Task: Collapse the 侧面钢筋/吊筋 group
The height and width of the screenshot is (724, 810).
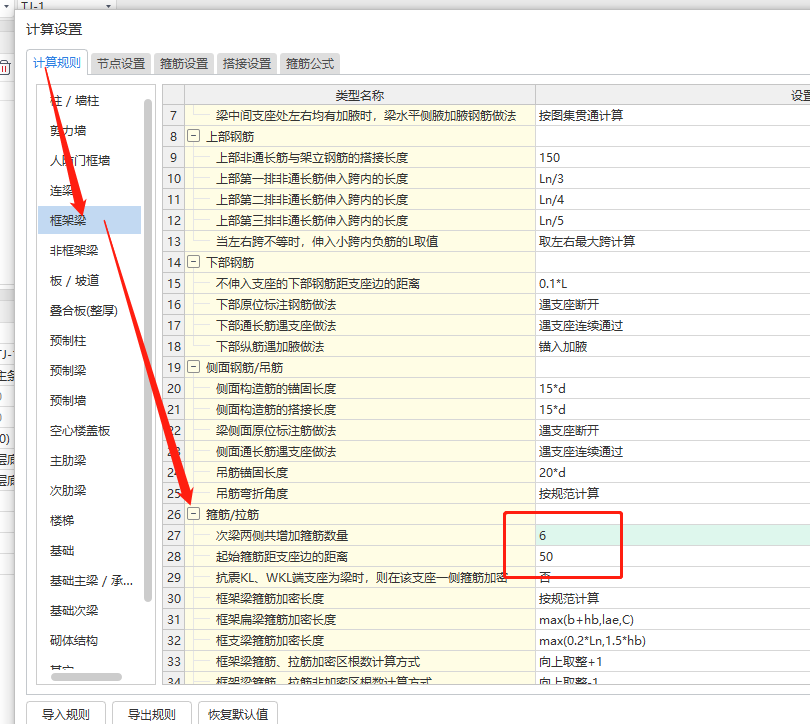Action: click(x=193, y=367)
